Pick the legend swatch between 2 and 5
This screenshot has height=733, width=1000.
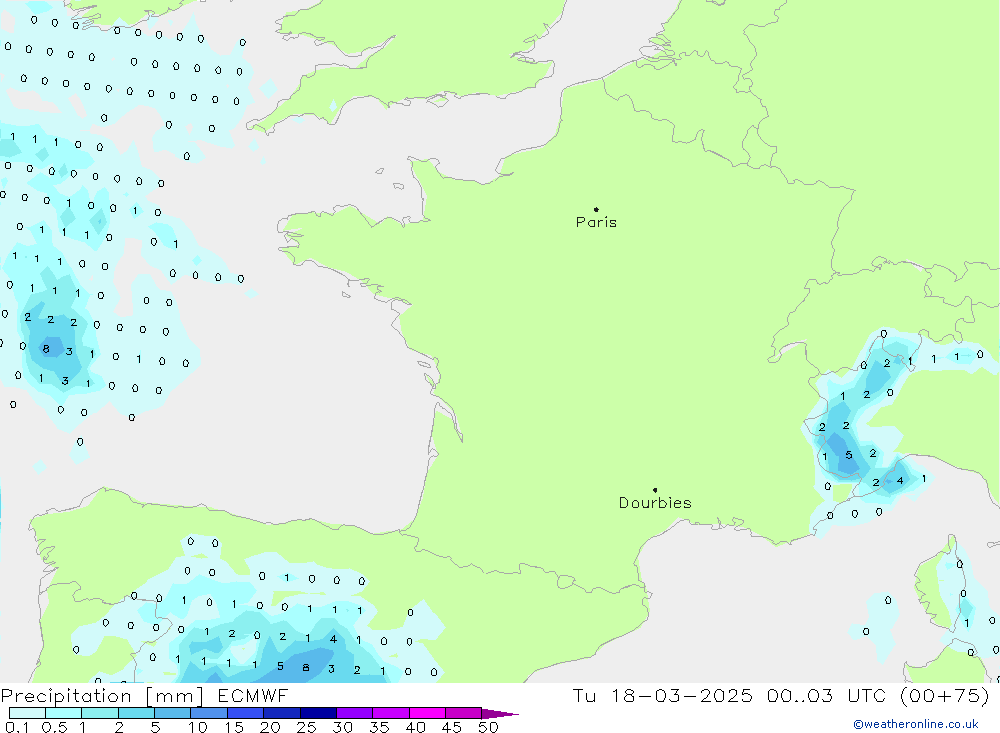click(136, 713)
